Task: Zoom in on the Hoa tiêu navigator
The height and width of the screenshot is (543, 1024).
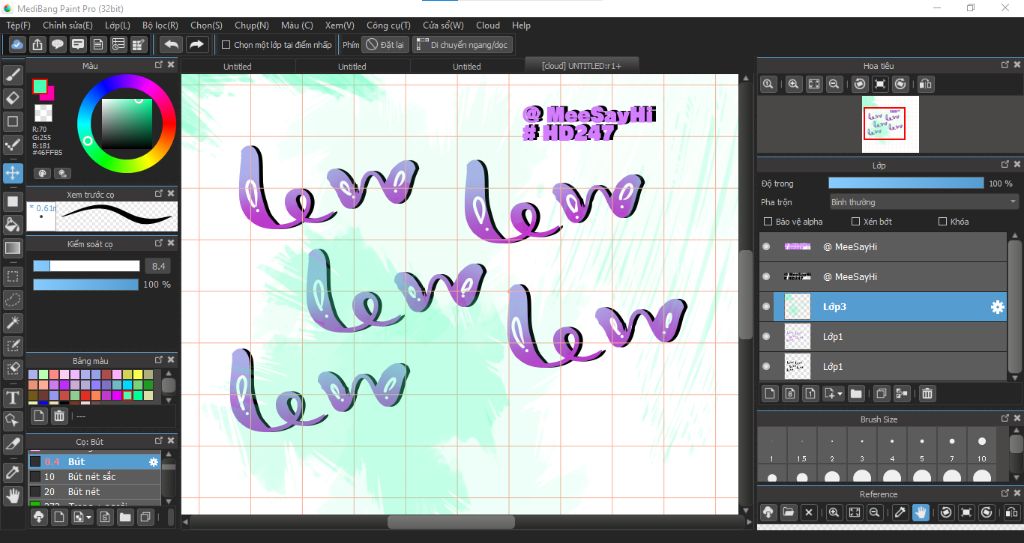Action: [793, 84]
